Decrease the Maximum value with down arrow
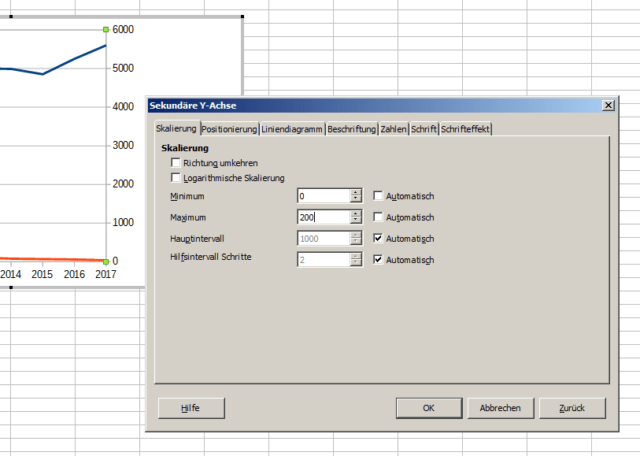The height and width of the screenshot is (456, 640). coord(355,221)
